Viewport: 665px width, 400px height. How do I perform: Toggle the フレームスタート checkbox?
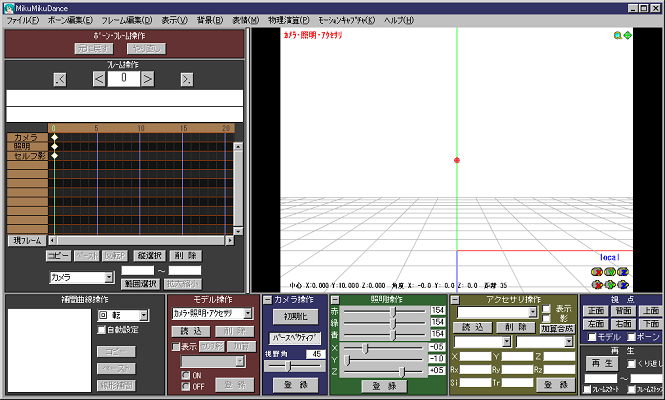tap(587, 389)
